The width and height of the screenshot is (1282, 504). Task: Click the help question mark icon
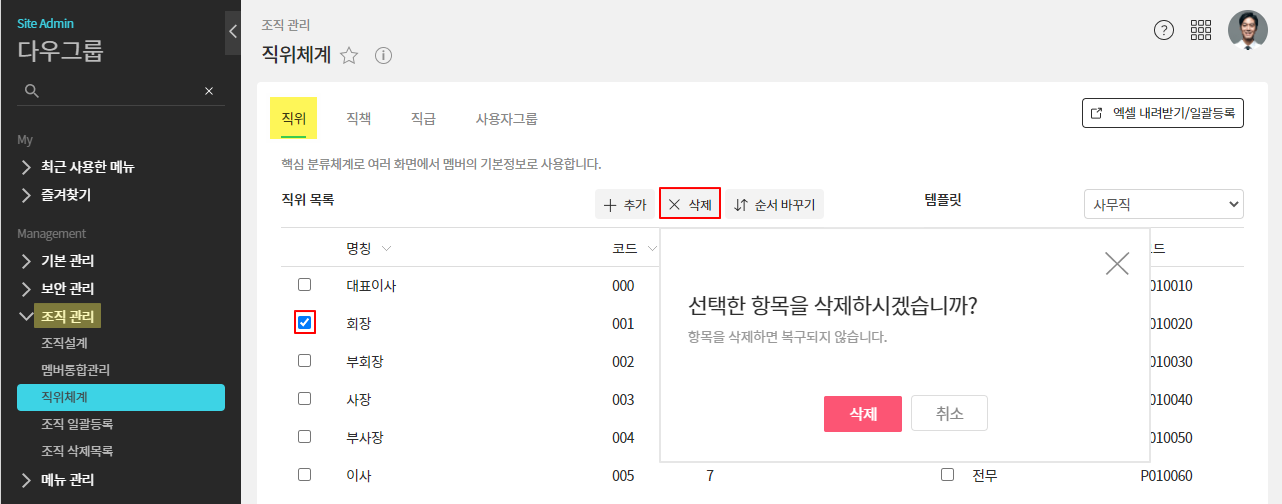(1163, 30)
